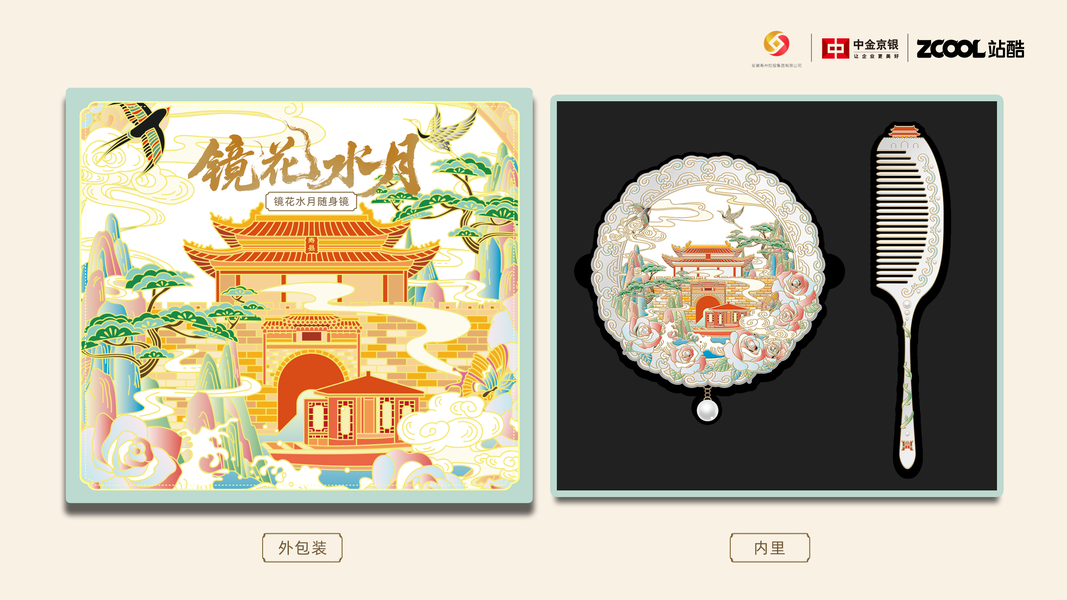This screenshot has height=600, width=1067.
Task: Click the 内里 label button
Action: tap(770, 548)
